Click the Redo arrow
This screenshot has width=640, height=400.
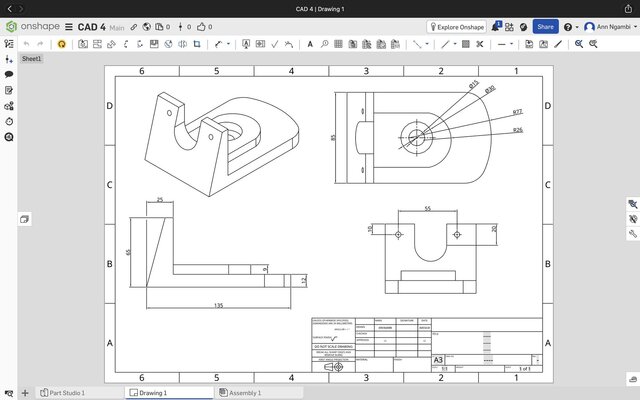tap(40, 44)
